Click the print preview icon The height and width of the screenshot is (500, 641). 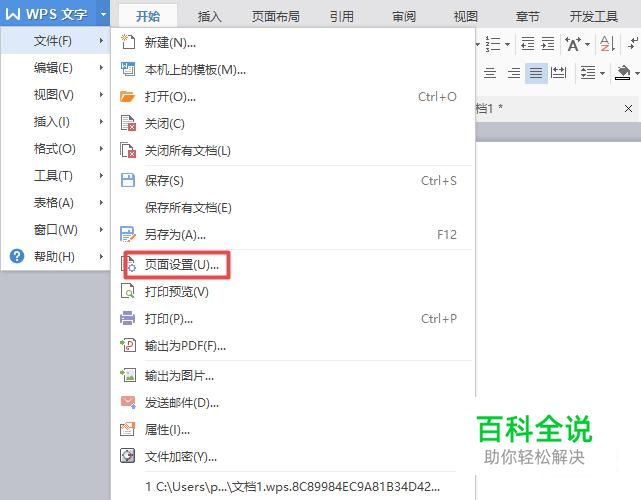click(128, 291)
